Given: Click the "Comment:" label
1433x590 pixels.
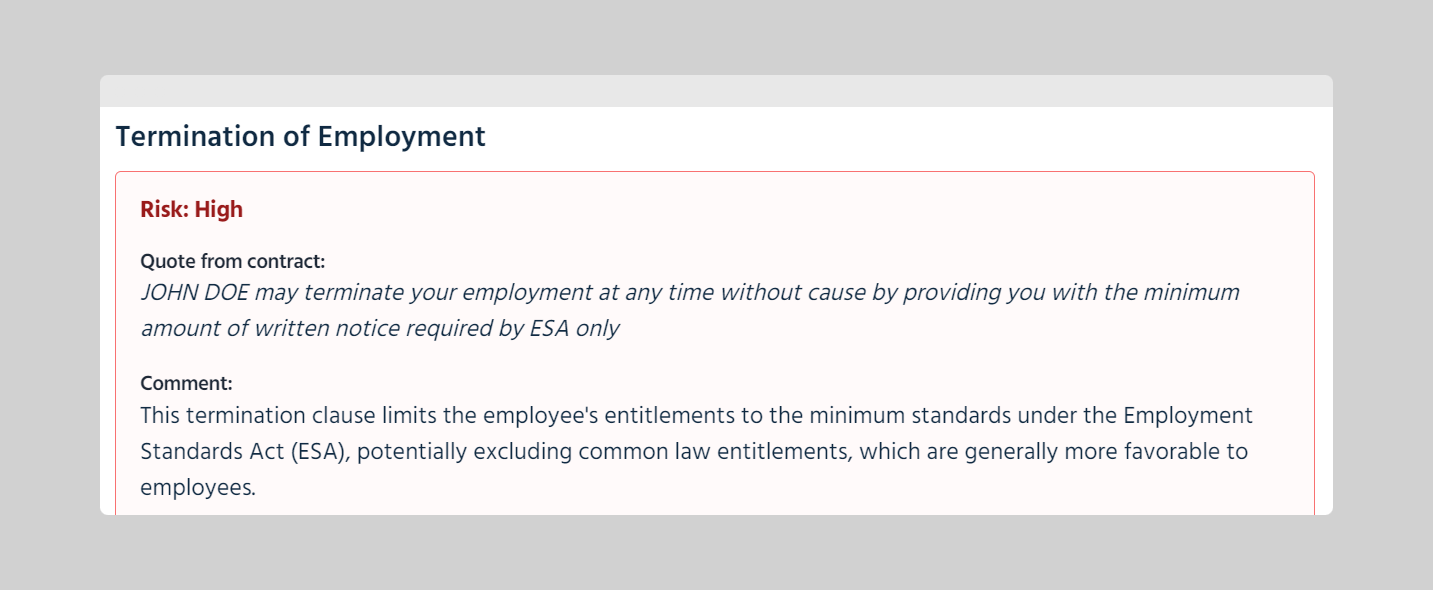Looking at the screenshot, I should pos(186,384).
